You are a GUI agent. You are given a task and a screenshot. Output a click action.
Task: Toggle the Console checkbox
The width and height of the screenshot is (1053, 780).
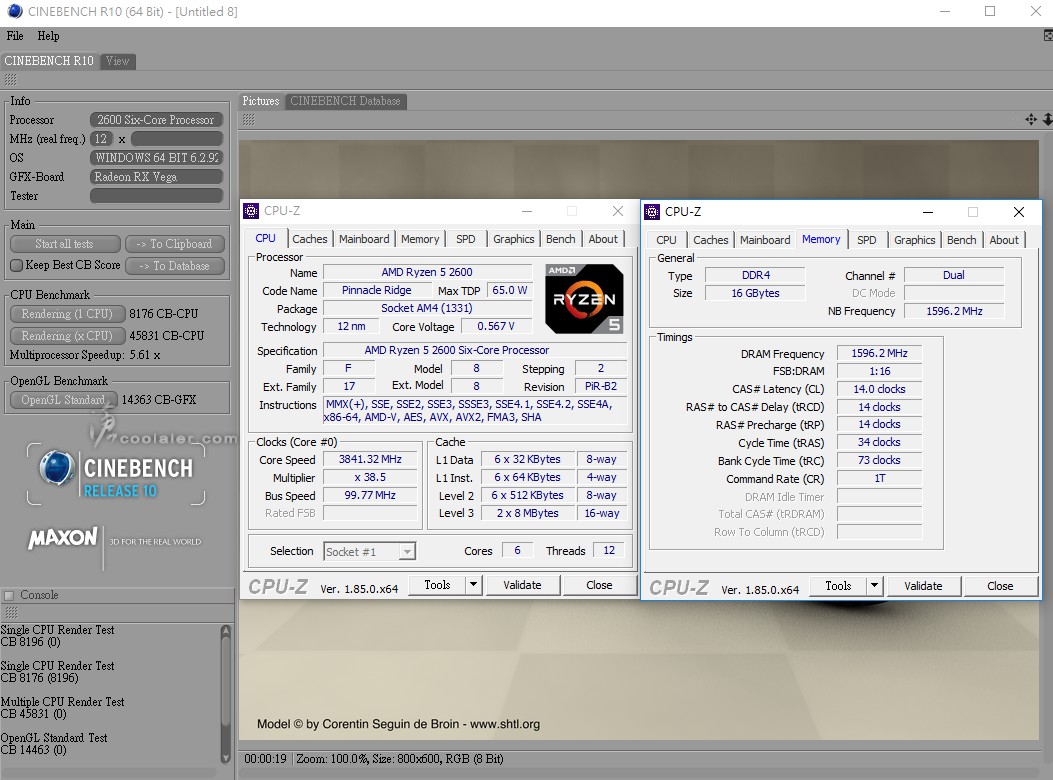[9, 595]
